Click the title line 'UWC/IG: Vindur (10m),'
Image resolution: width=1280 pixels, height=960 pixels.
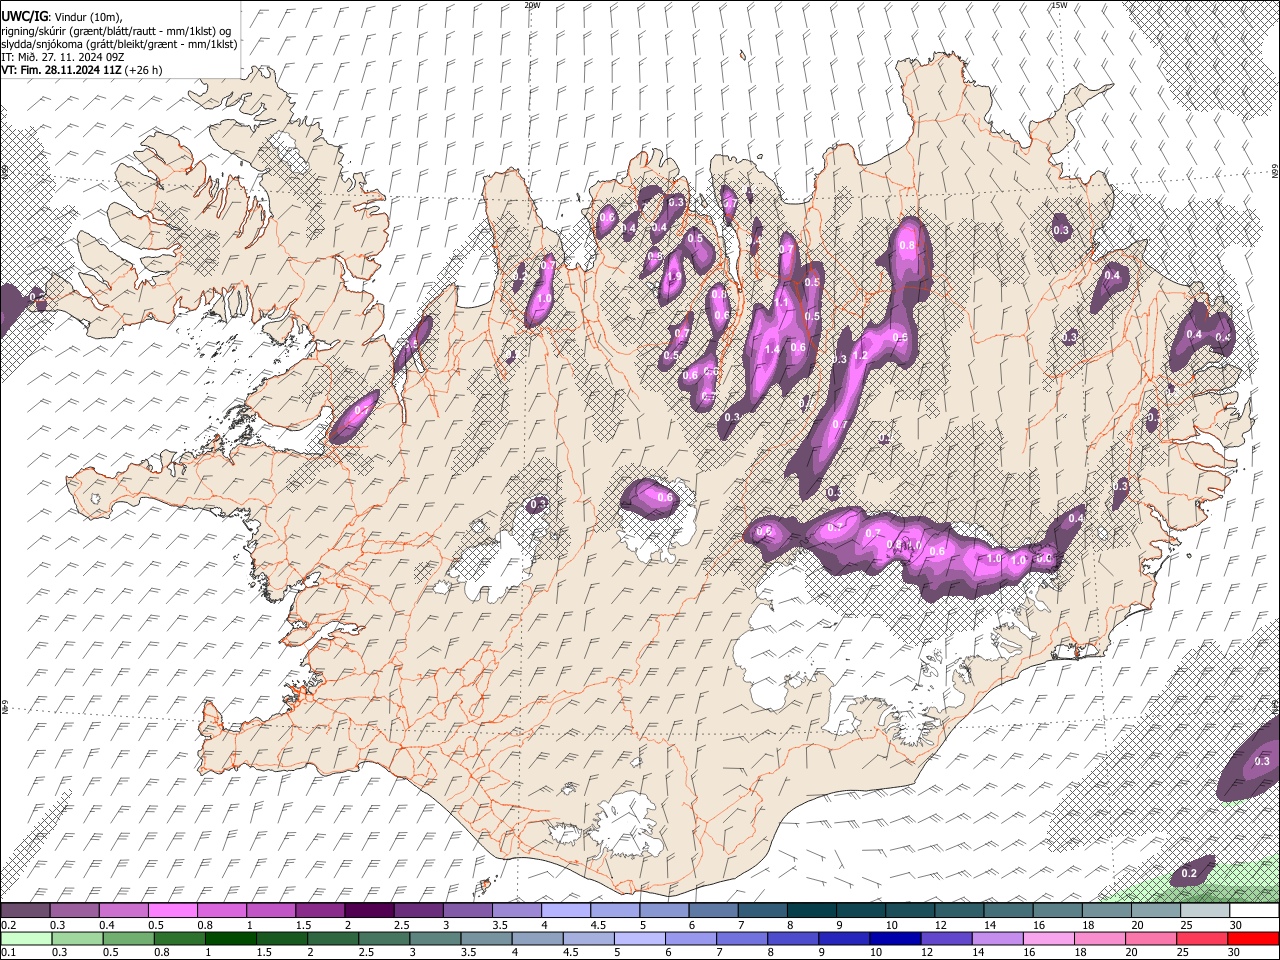click(61, 17)
